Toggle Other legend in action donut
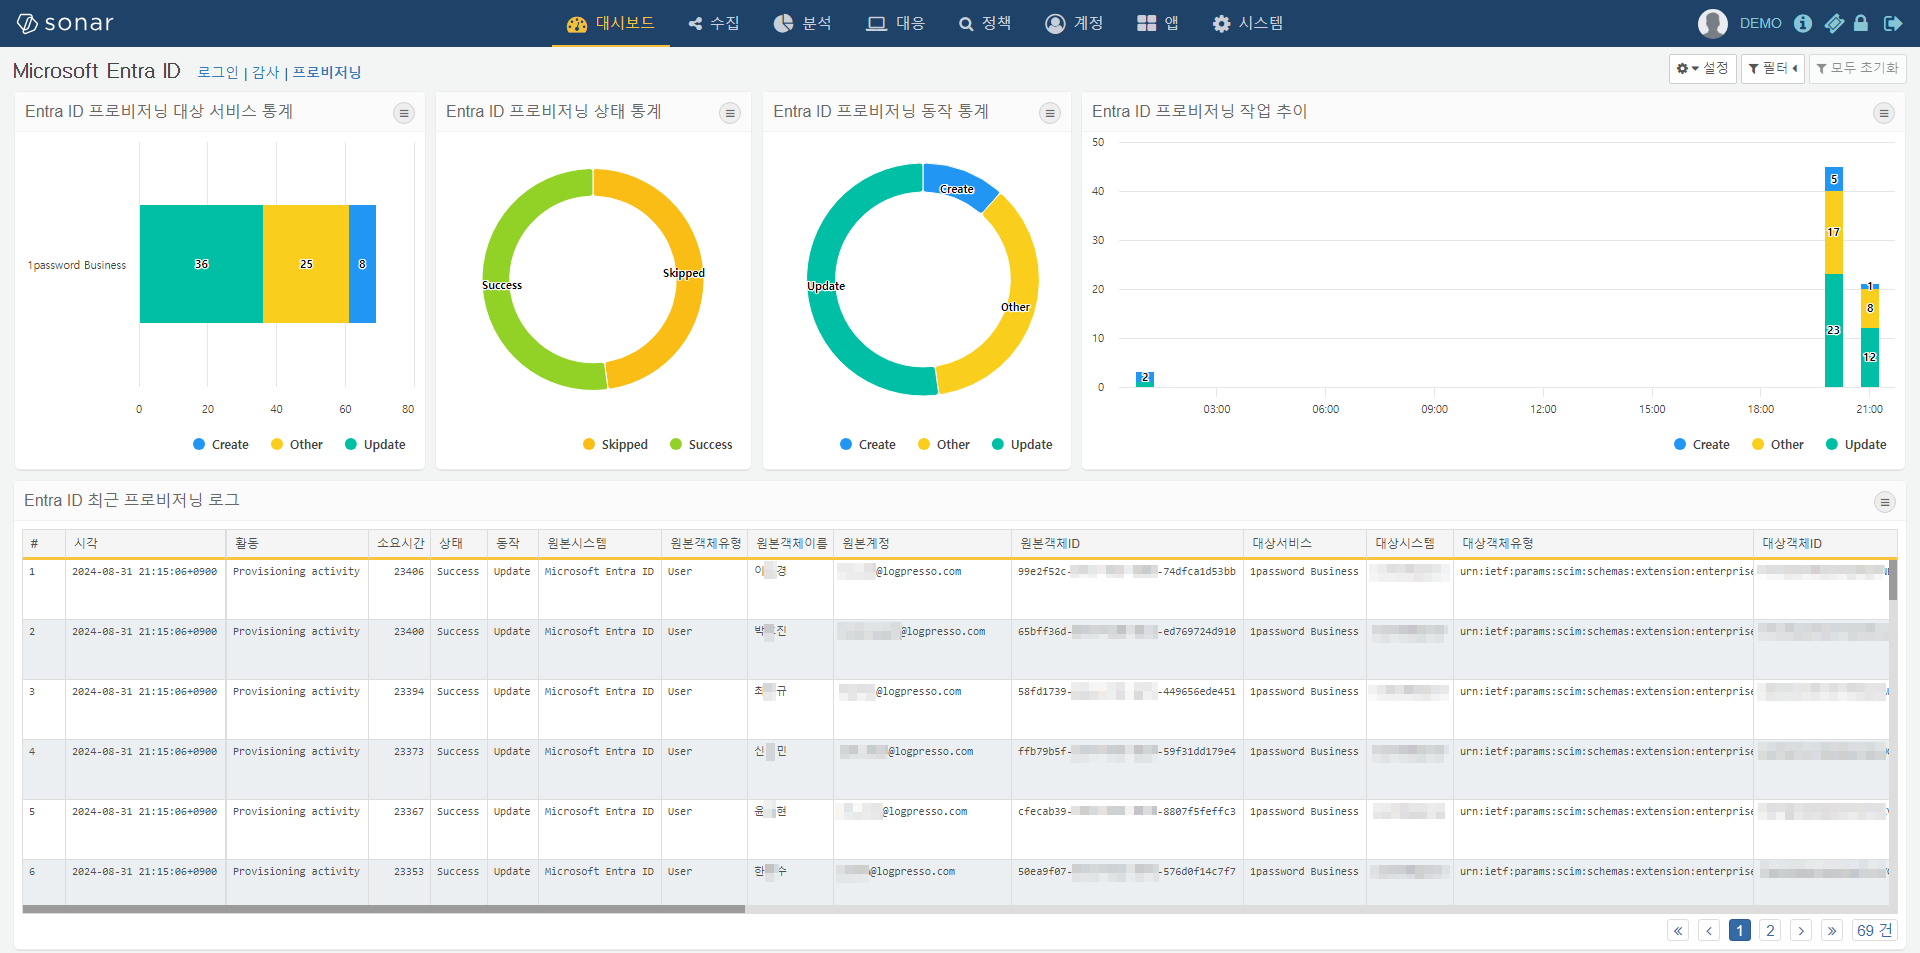 [944, 444]
